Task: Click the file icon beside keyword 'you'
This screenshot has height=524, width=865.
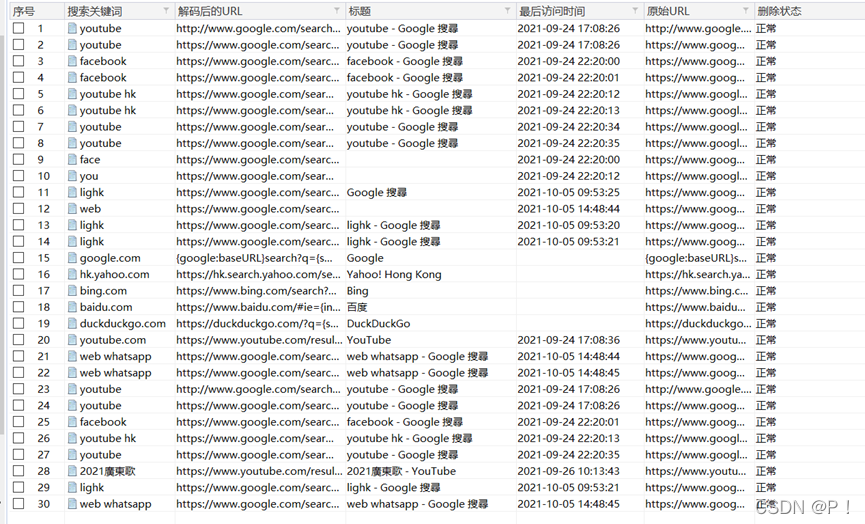Action: tap(72, 176)
